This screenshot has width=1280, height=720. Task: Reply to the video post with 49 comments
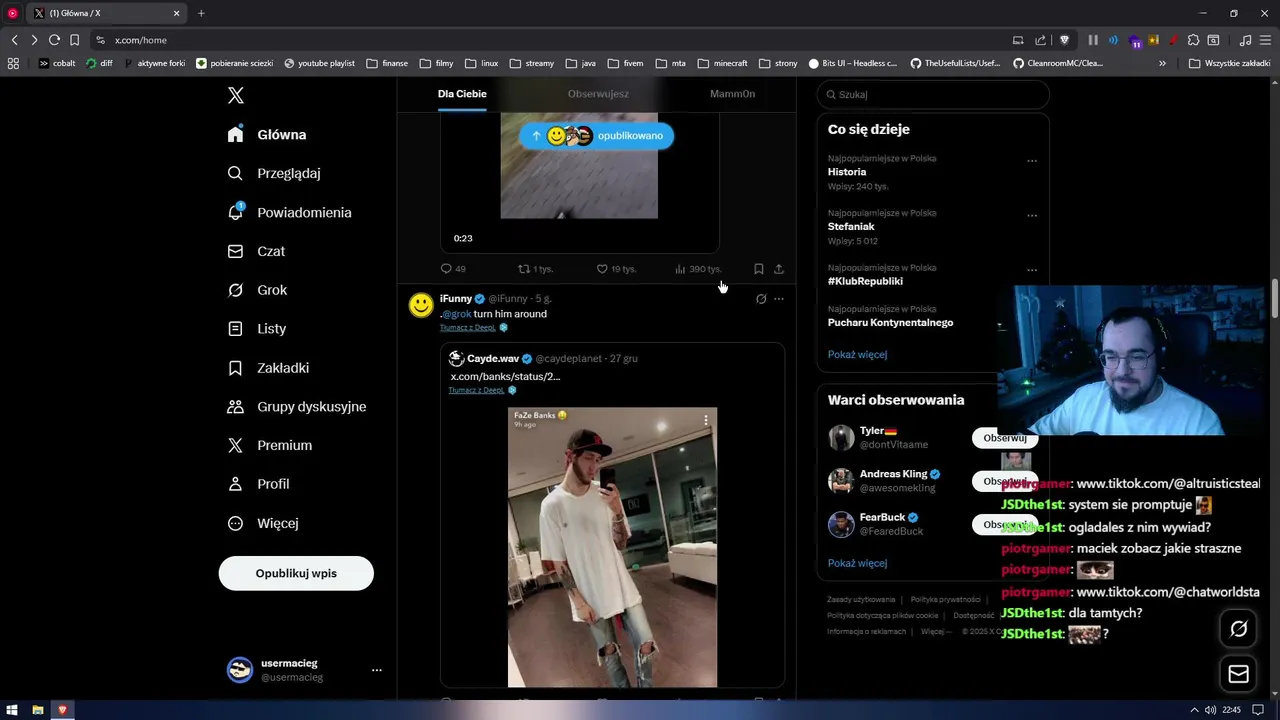click(453, 269)
